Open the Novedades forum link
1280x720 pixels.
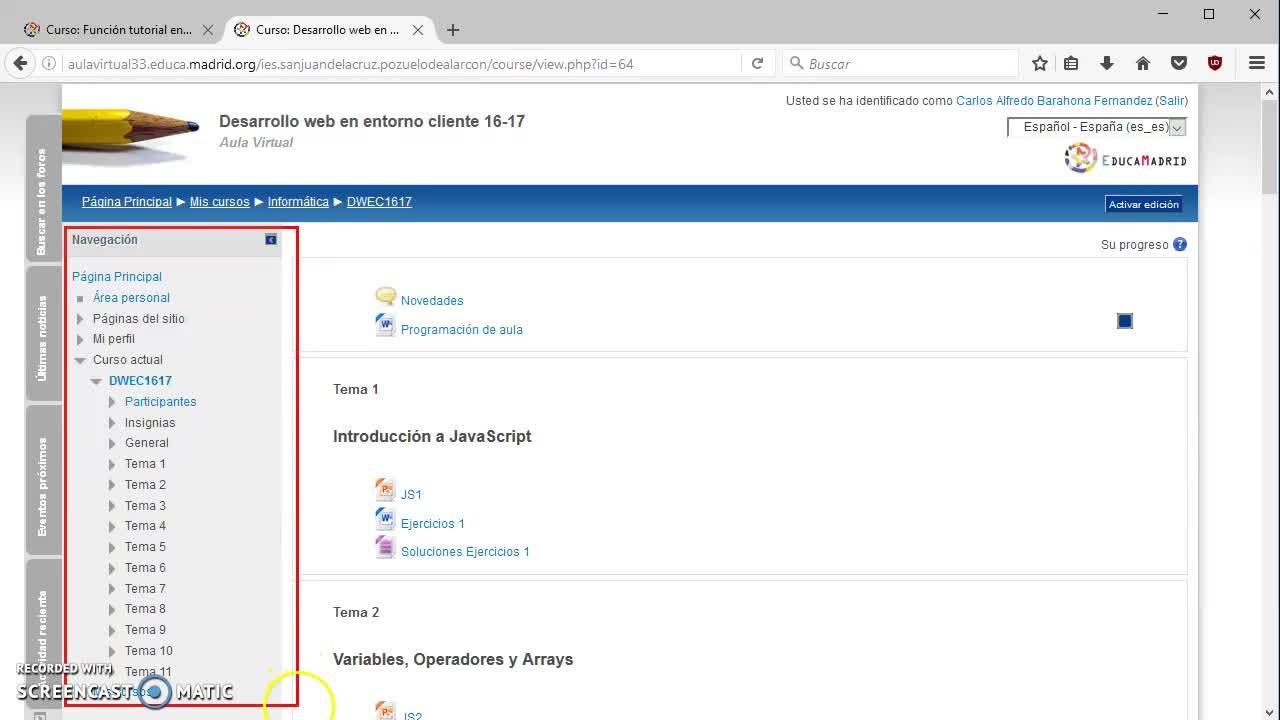432,301
